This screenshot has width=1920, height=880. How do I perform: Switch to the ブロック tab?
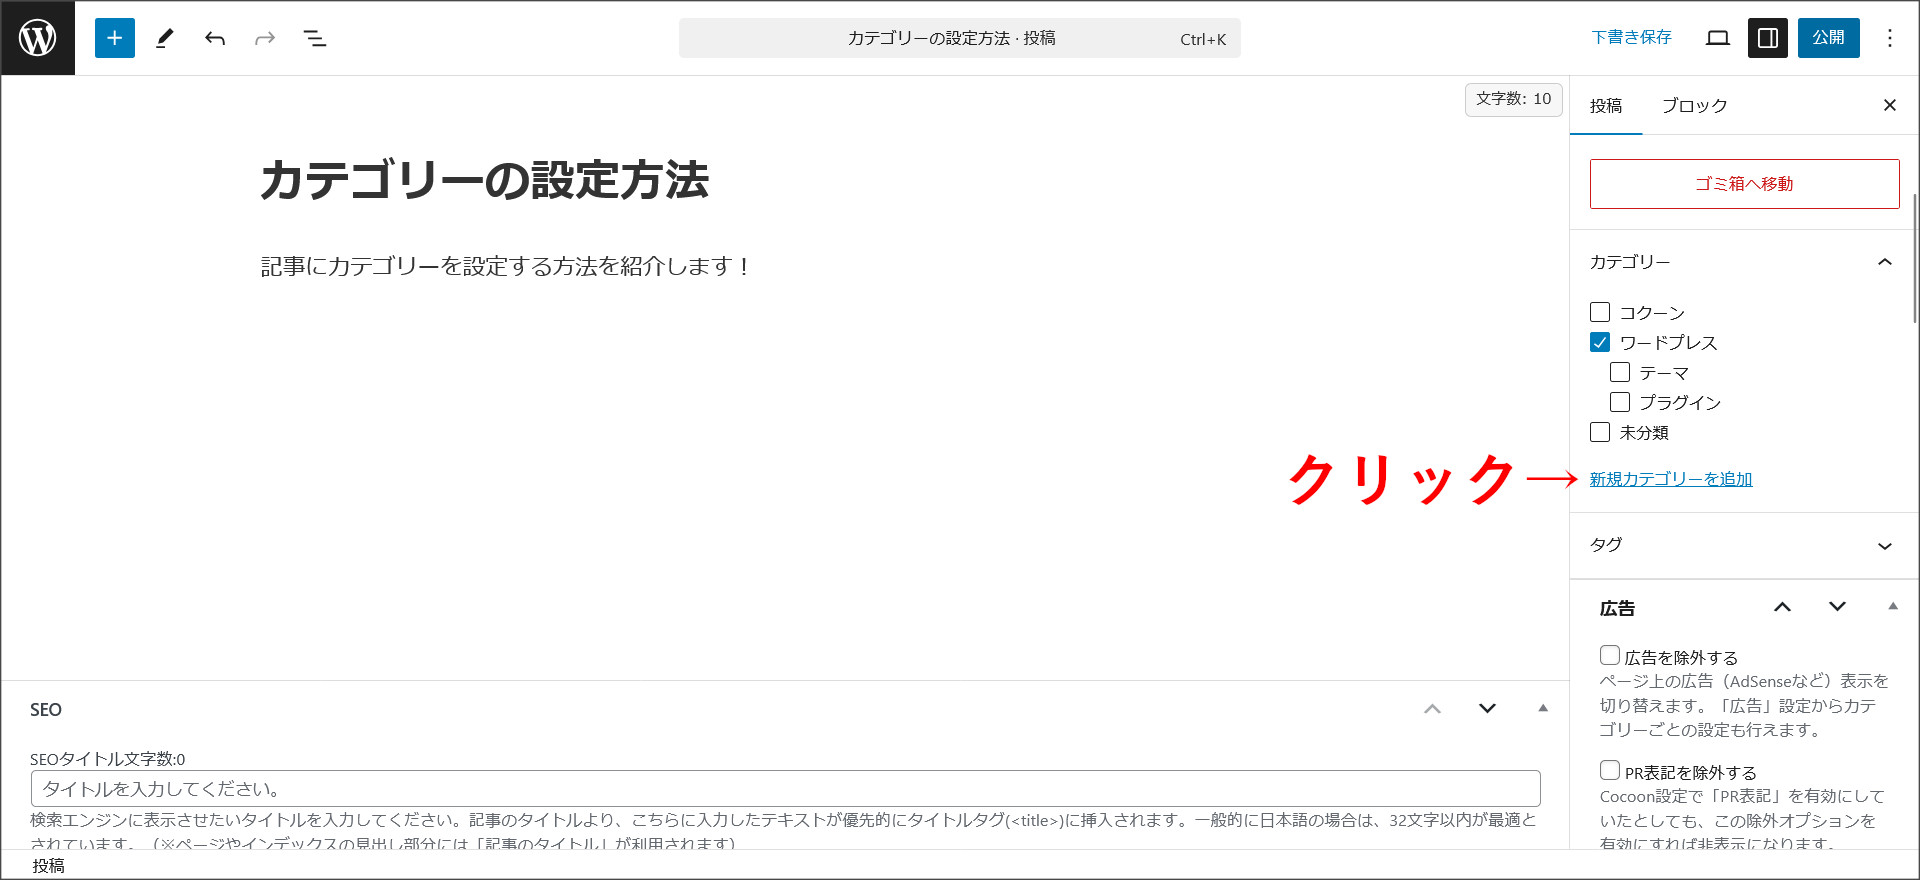pyautogui.click(x=1694, y=105)
